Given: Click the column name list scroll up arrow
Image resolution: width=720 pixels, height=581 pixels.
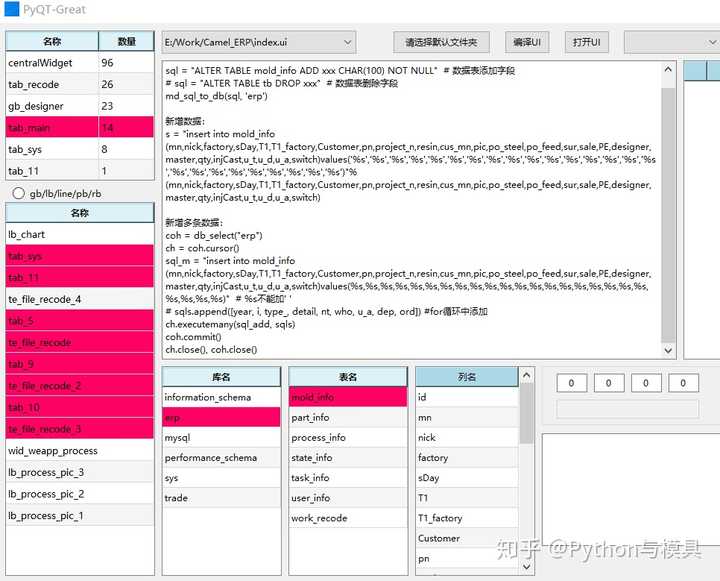Looking at the screenshot, I should tap(527, 375).
